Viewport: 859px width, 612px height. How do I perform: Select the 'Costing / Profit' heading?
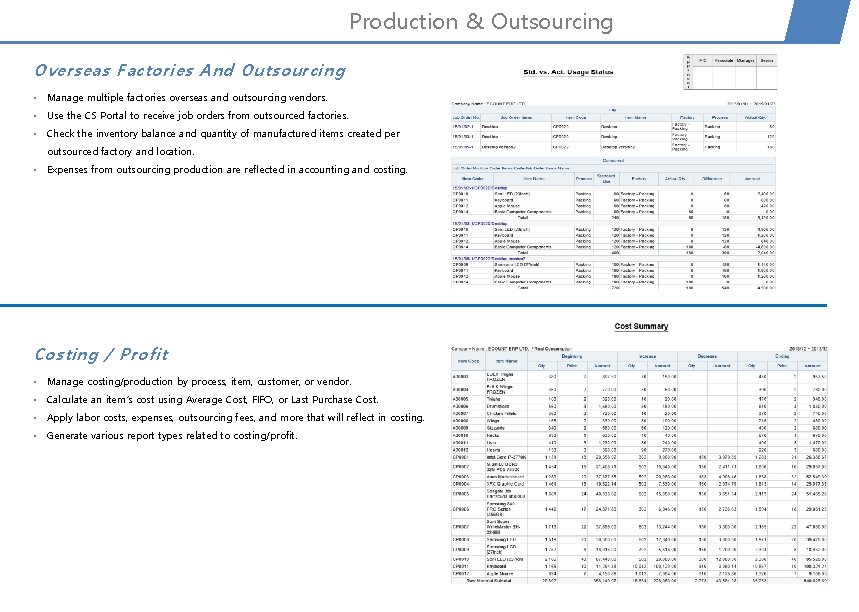101,354
